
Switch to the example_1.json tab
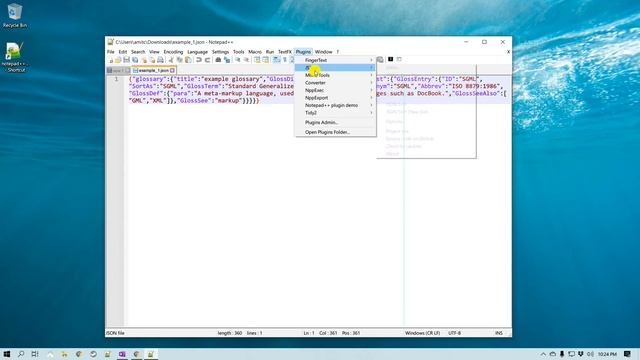pos(153,70)
